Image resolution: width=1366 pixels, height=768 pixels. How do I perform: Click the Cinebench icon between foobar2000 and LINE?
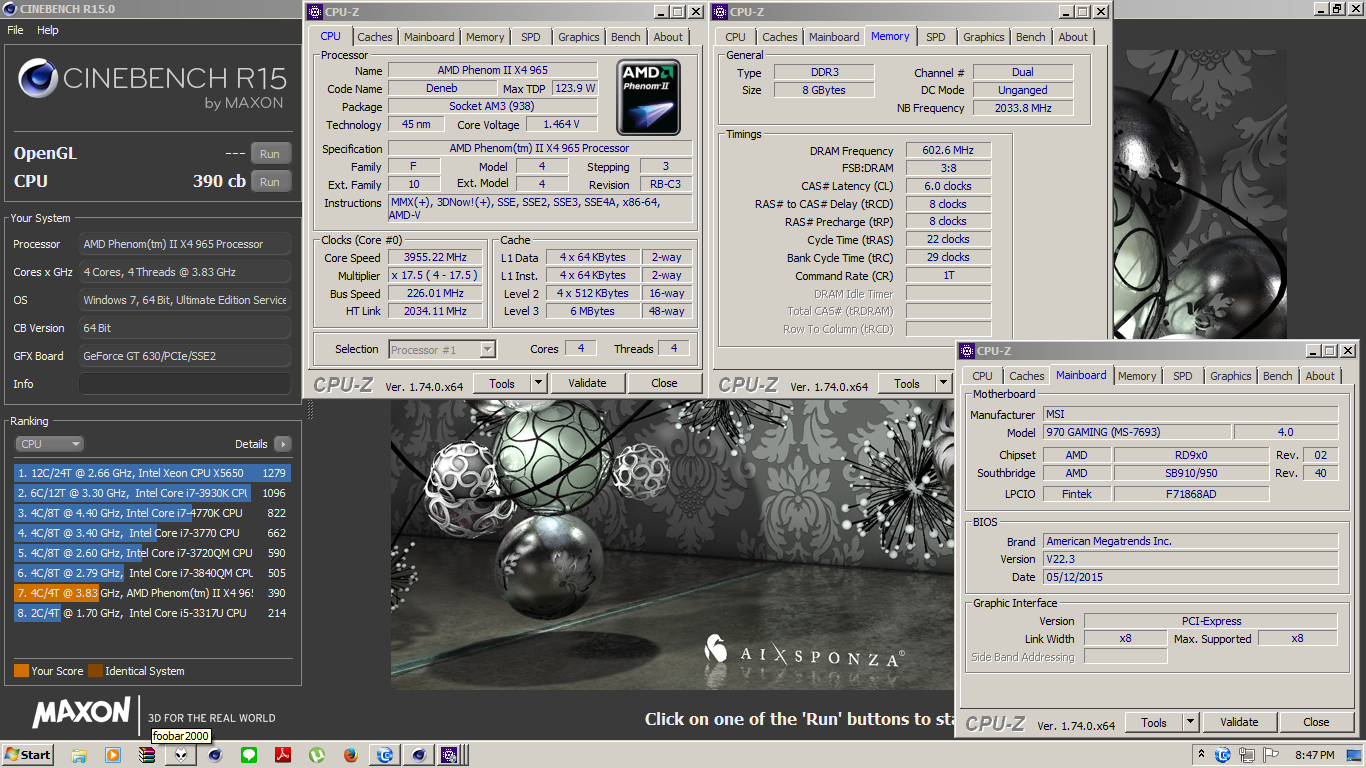(x=215, y=755)
